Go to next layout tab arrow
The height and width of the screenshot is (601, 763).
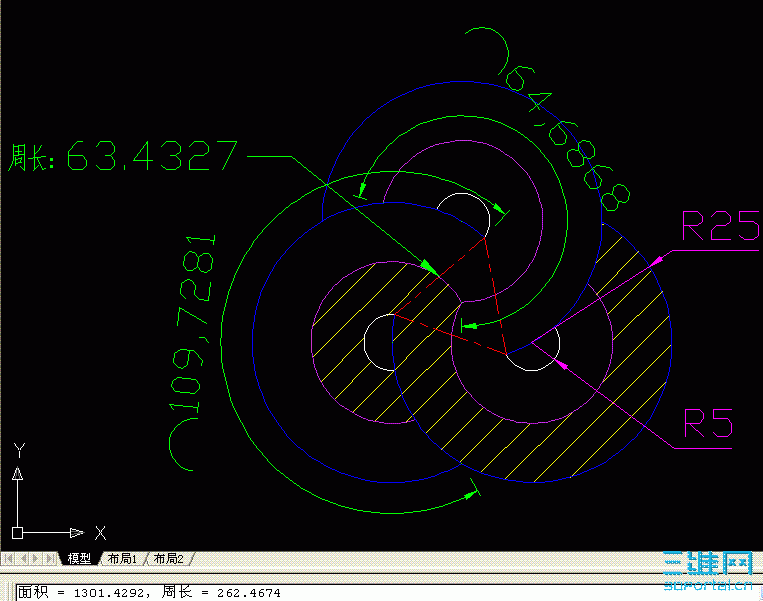(36, 558)
